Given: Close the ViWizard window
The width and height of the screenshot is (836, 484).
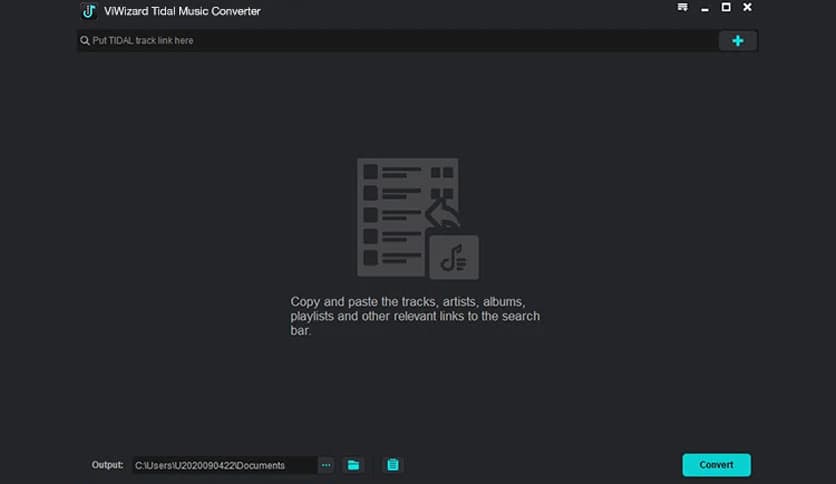Looking at the screenshot, I should pyautogui.click(x=747, y=7).
